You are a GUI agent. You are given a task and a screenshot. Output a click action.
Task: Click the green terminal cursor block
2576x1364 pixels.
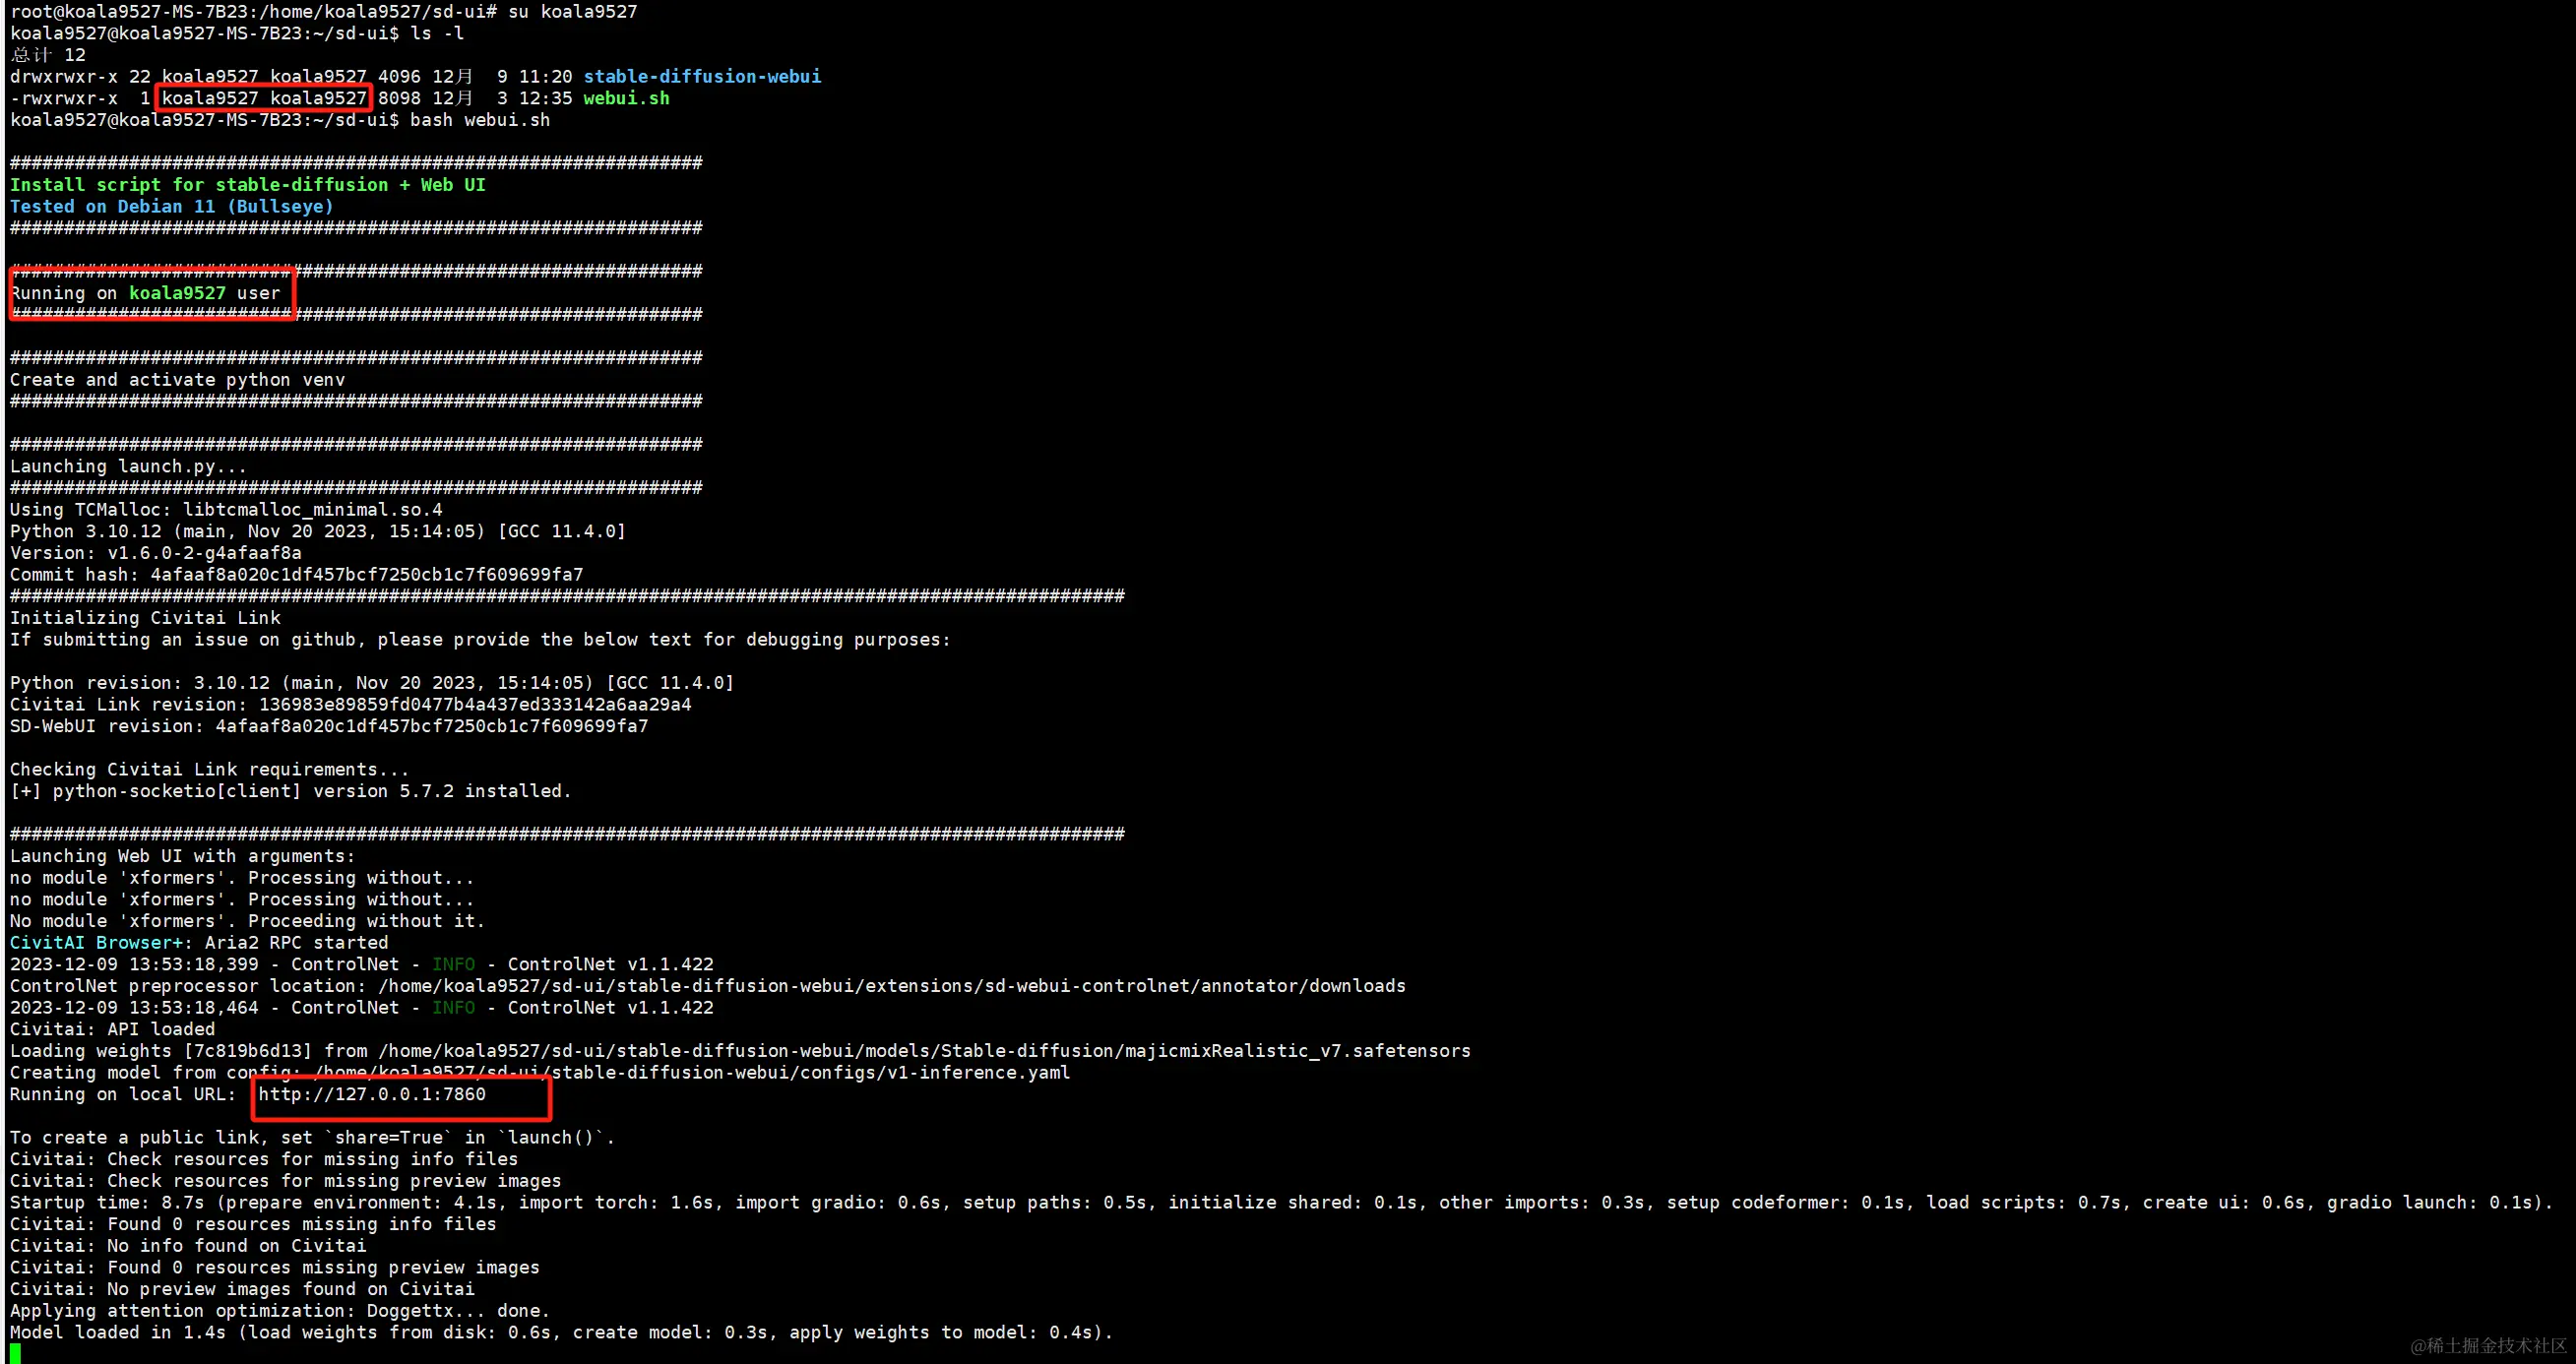tap(15, 1353)
